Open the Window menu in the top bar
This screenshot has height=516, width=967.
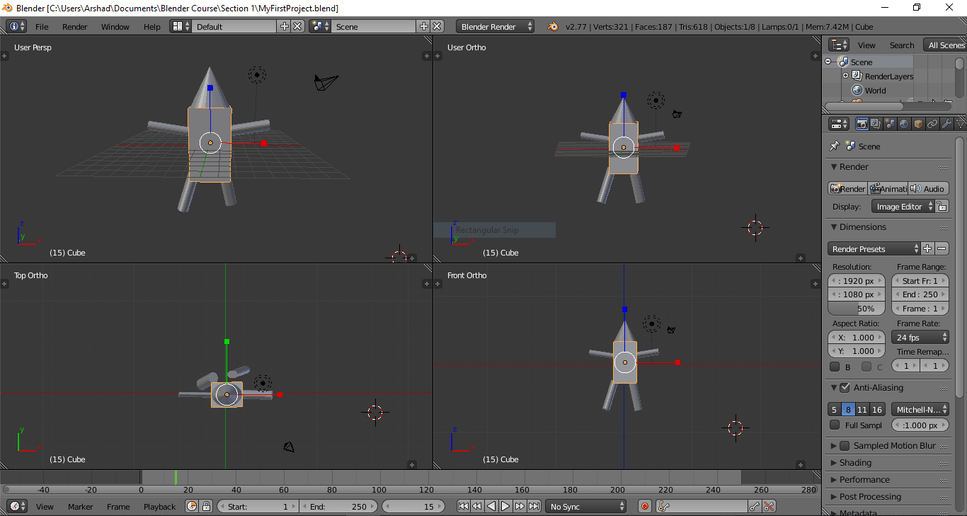115,27
